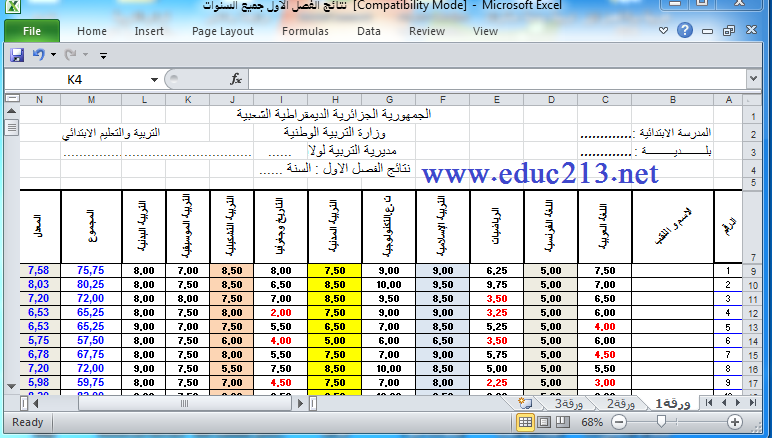This screenshot has width=772, height=438.
Task: Open Excel Help question mark icon
Action: pyautogui.click(x=685, y=31)
